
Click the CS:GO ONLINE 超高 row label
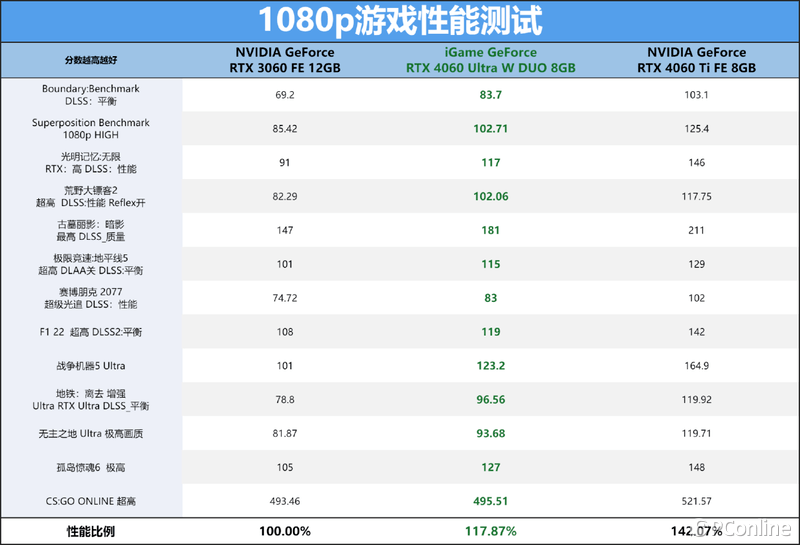click(91, 501)
